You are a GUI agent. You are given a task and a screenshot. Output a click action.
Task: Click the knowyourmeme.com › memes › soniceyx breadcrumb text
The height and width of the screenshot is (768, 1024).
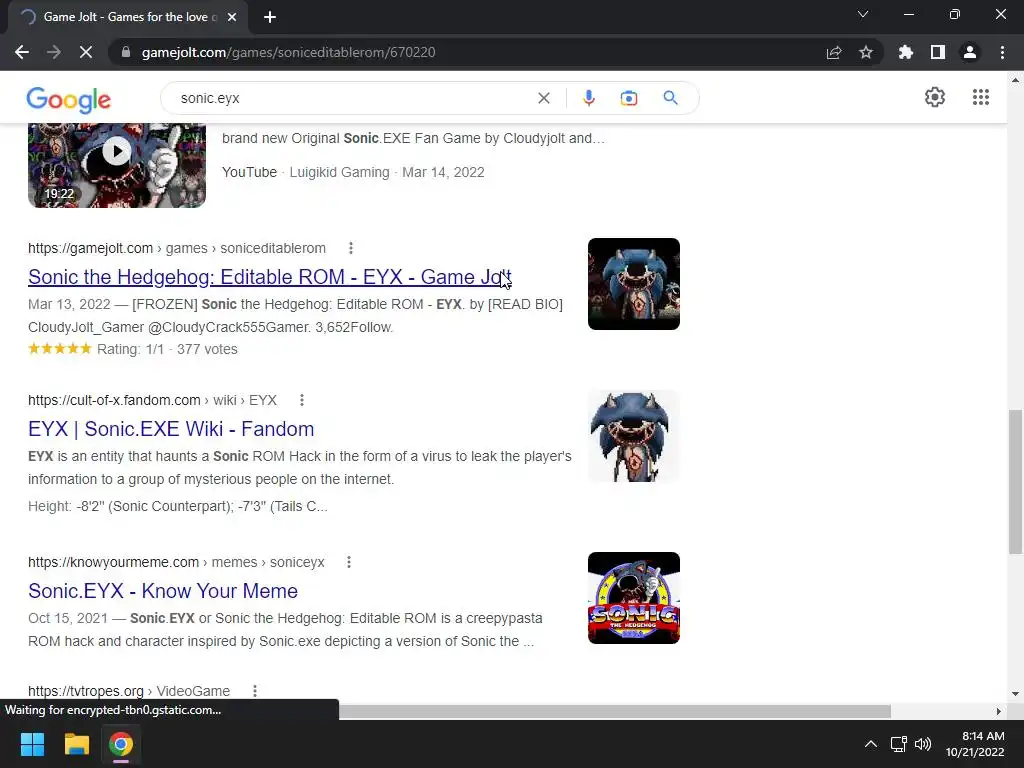[x=176, y=562]
